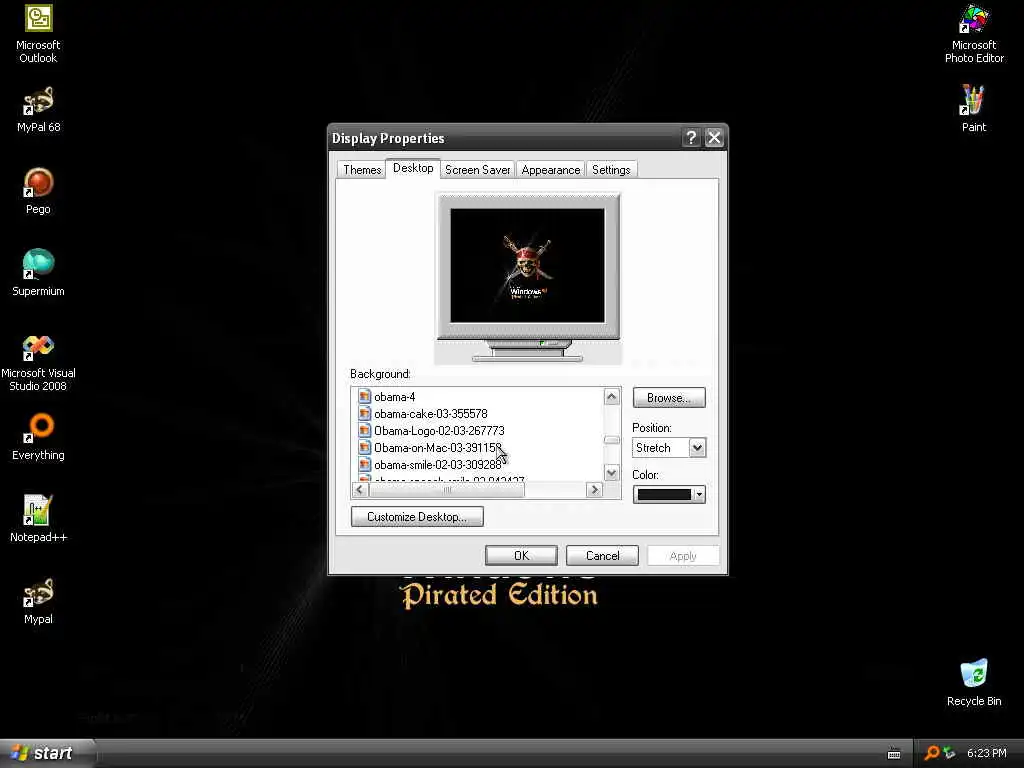This screenshot has width=1024, height=768.
Task: Select the Paint desktop icon
Action: pyautogui.click(x=973, y=110)
